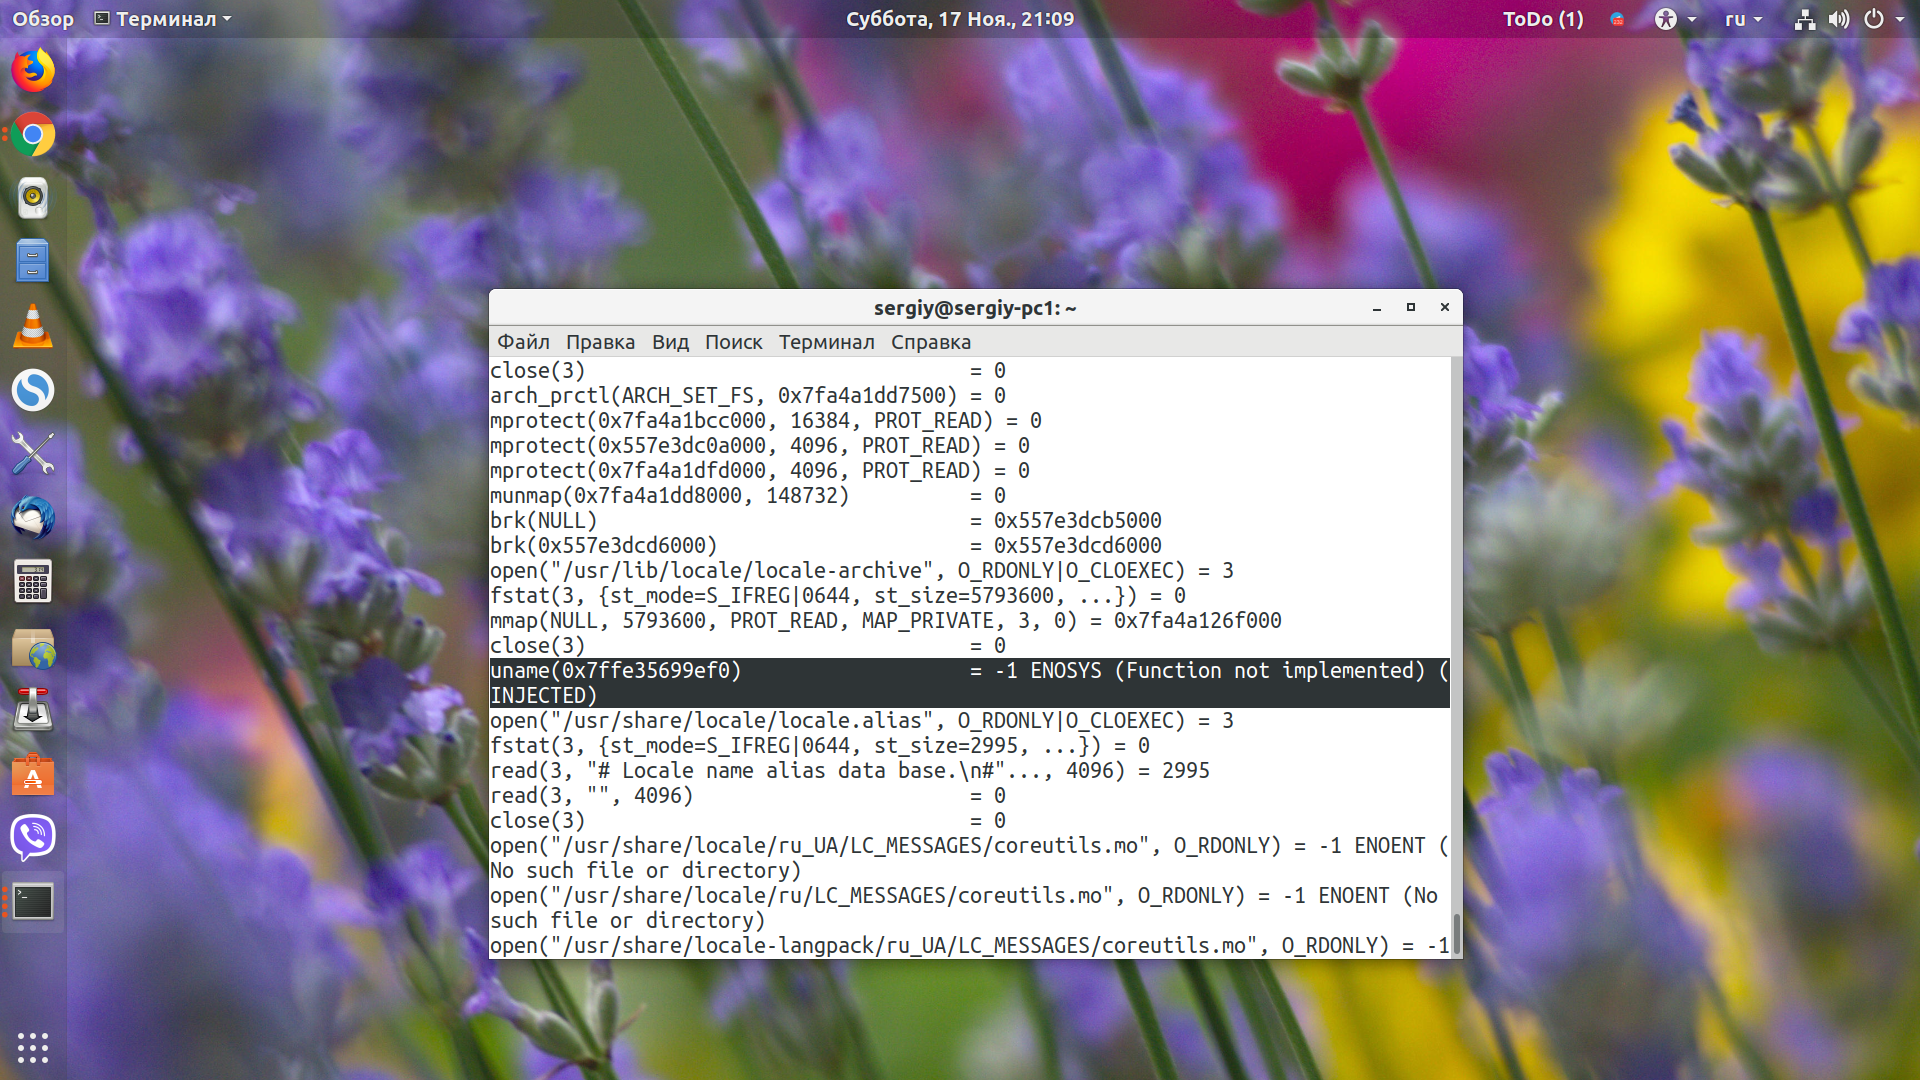The image size is (1920, 1080).
Task: Click the brk(0x557e3dcd6000) line
Action: click(826, 546)
